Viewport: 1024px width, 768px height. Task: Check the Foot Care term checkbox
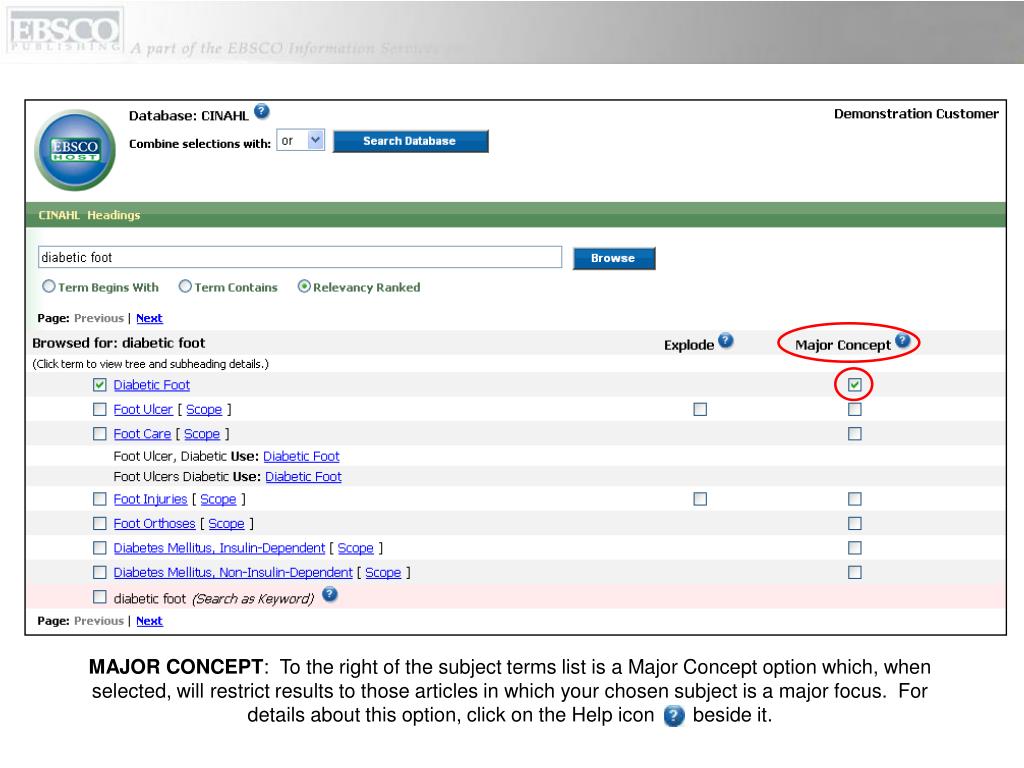click(99, 434)
